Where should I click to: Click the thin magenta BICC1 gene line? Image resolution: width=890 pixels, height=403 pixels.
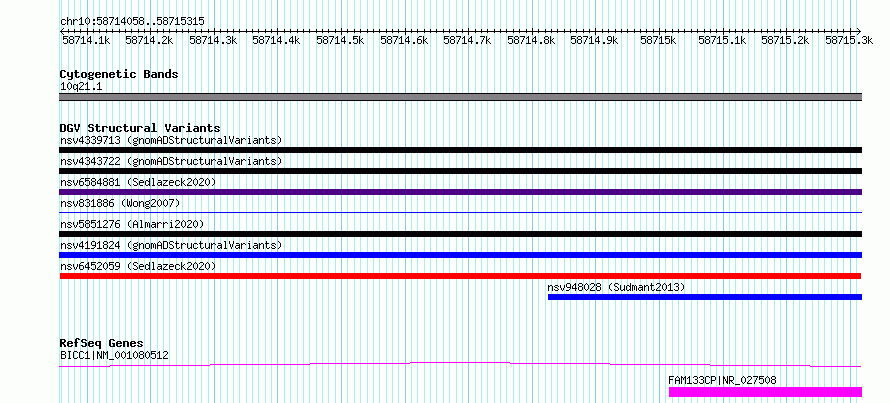(461, 364)
